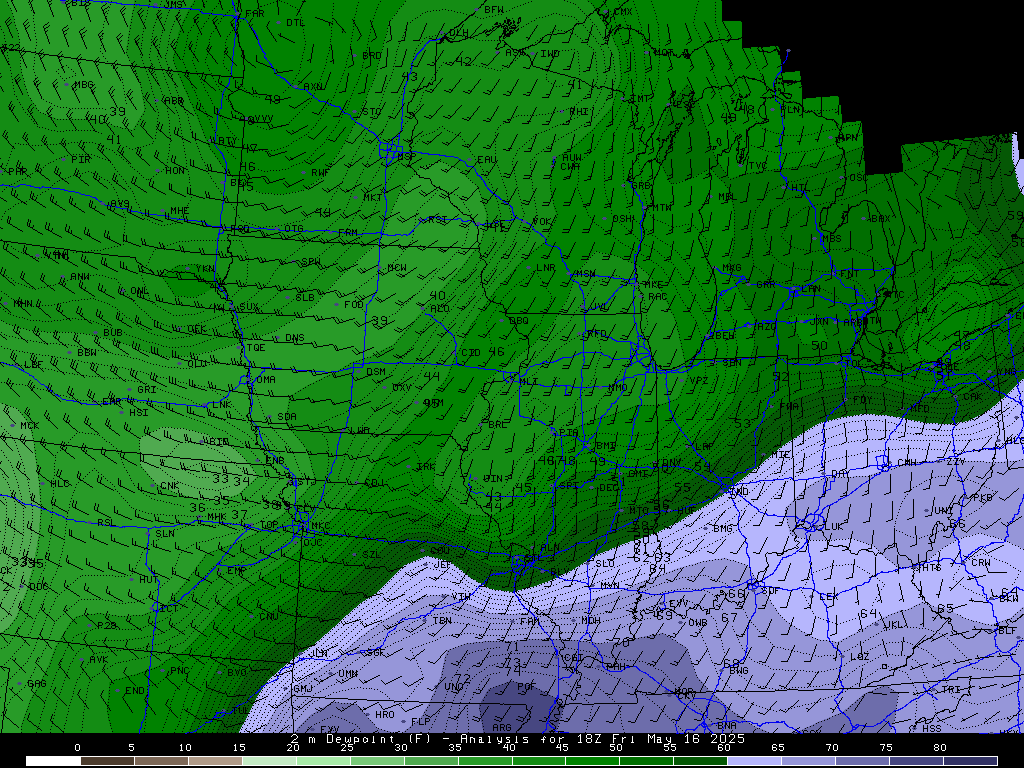Click the OMA station label
This screenshot has width=1024, height=768.
266,379
